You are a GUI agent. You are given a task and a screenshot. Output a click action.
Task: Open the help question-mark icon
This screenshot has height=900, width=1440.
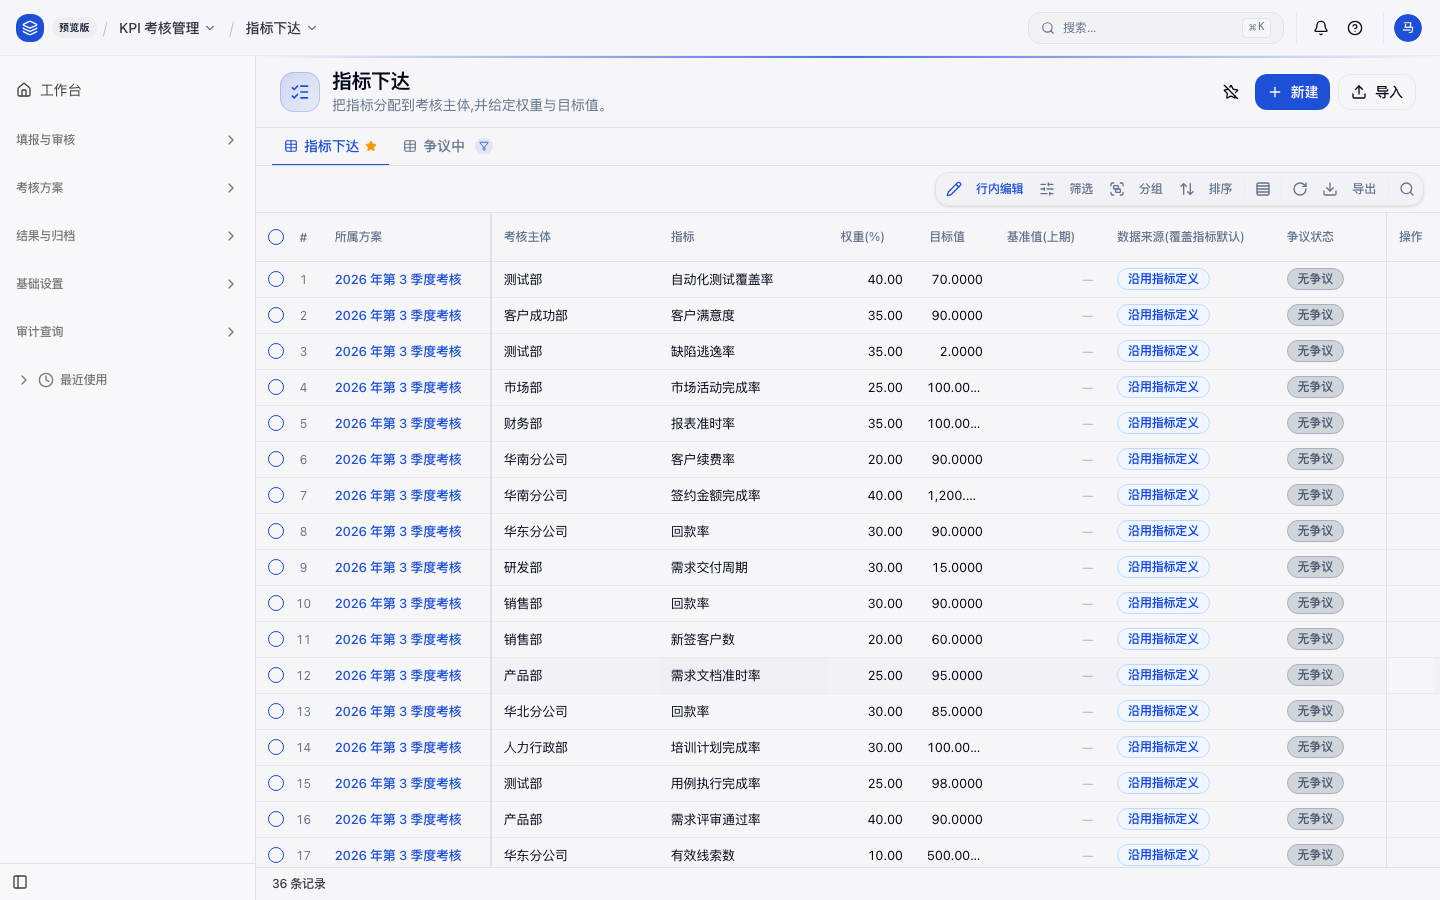coord(1355,28)
